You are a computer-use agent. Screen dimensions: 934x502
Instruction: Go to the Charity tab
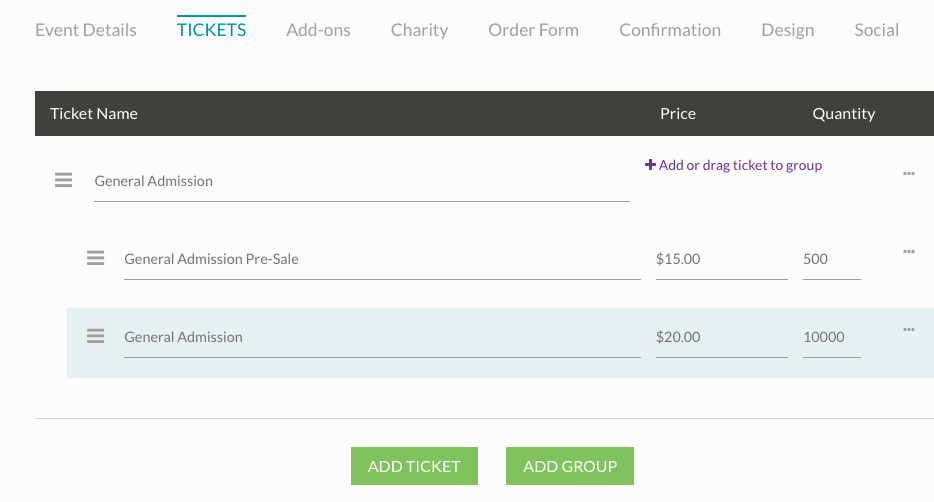pos(419,30)
